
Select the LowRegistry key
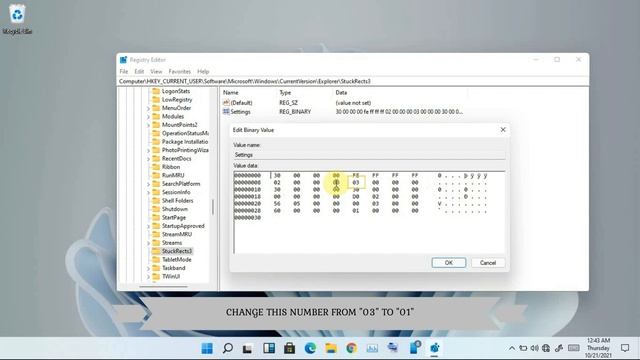(177, 100)
